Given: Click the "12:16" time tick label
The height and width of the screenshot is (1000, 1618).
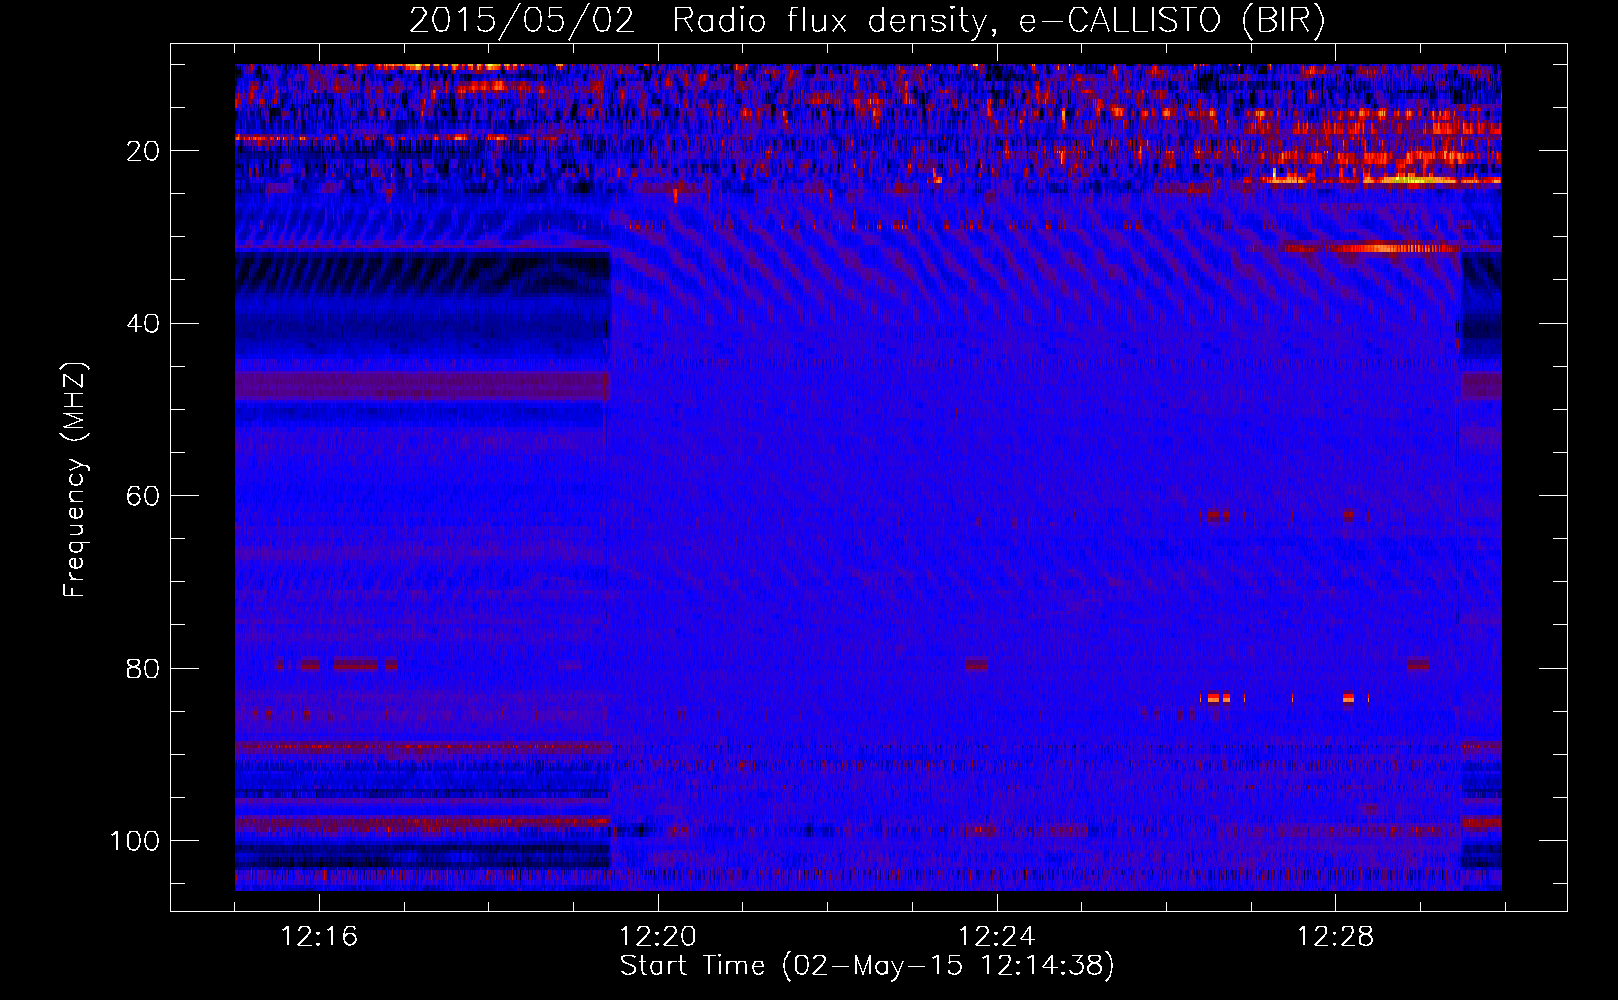Looking at the screenshot, I should pyautogui.click(x=319, y=937).
